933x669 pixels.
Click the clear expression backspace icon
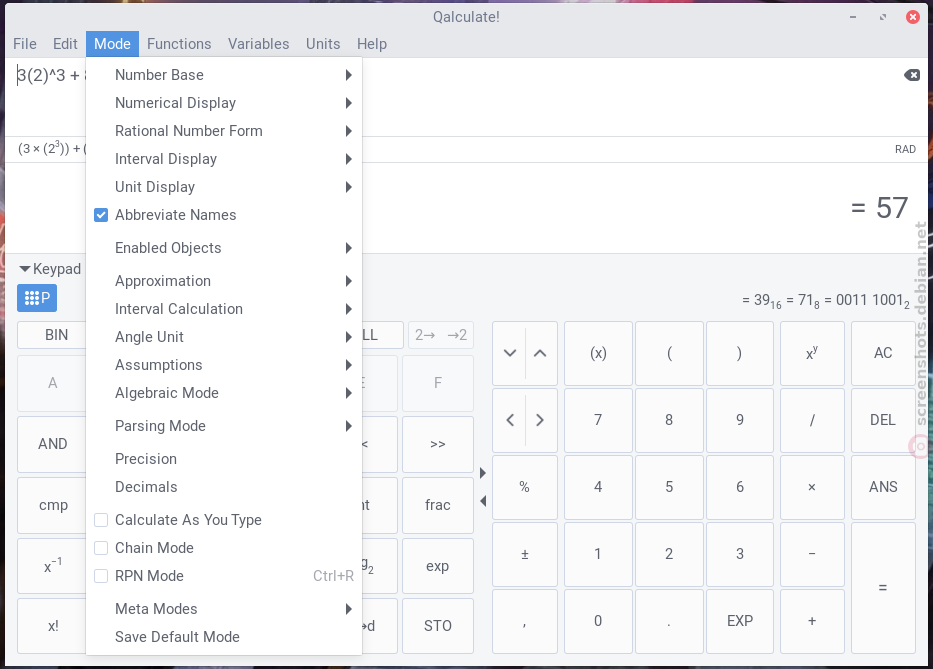tap(912, 75)
